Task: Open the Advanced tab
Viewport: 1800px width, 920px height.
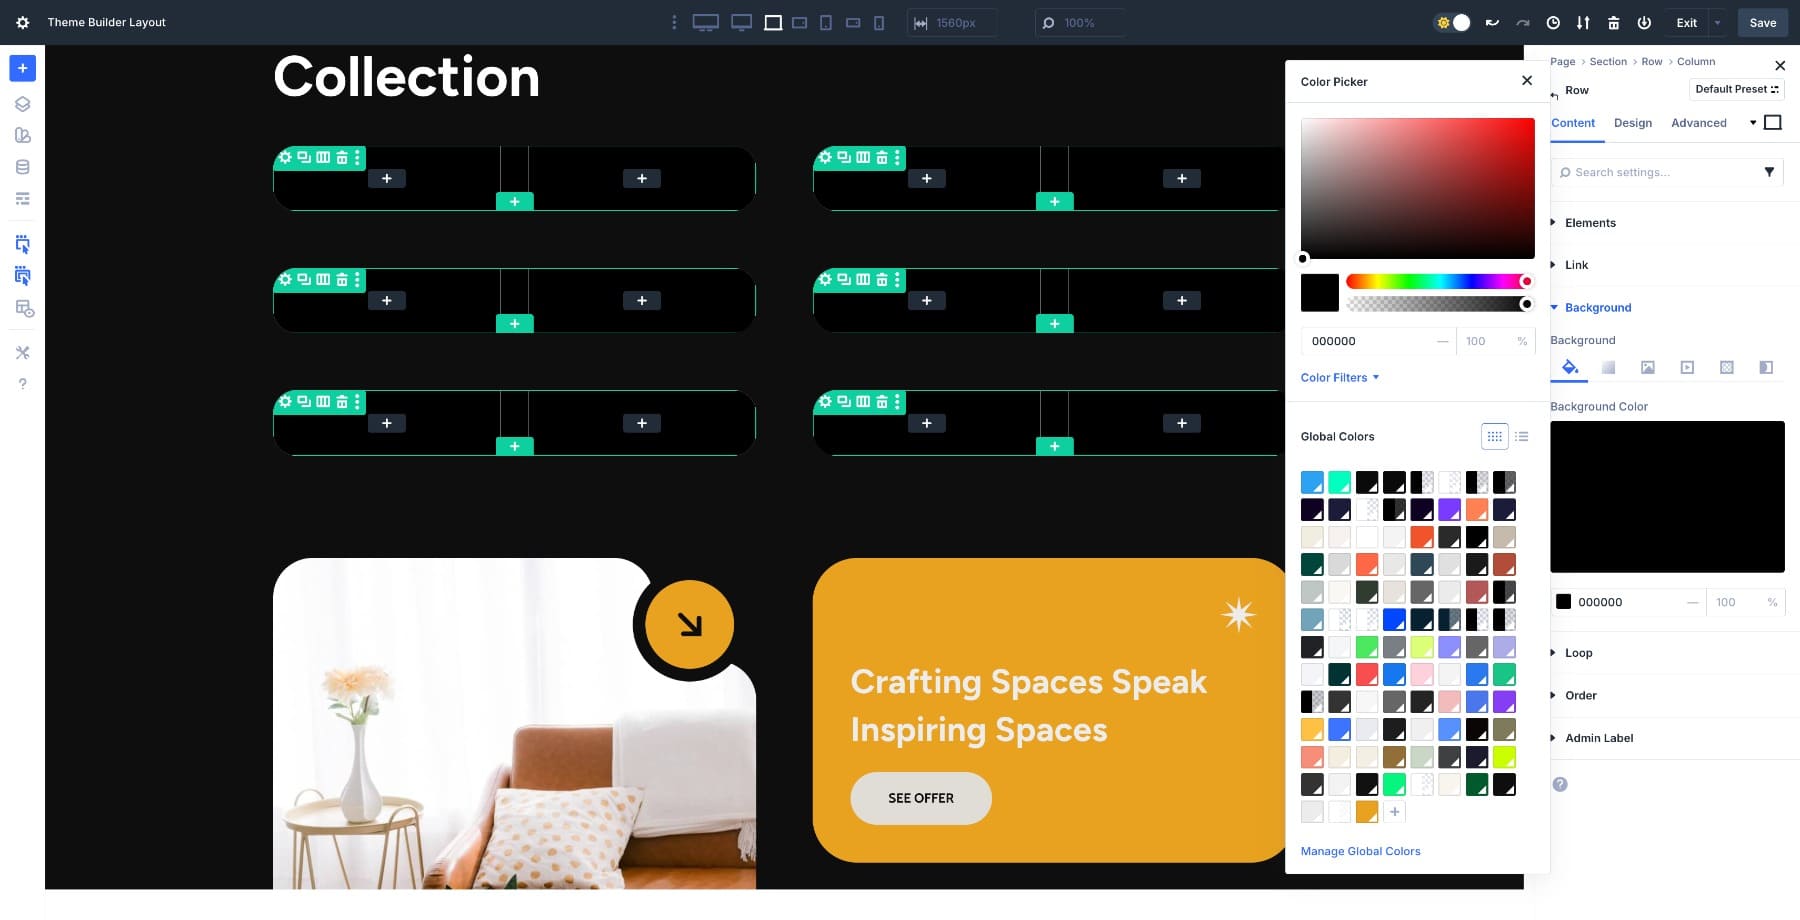Action: (x=1698, y=123)
